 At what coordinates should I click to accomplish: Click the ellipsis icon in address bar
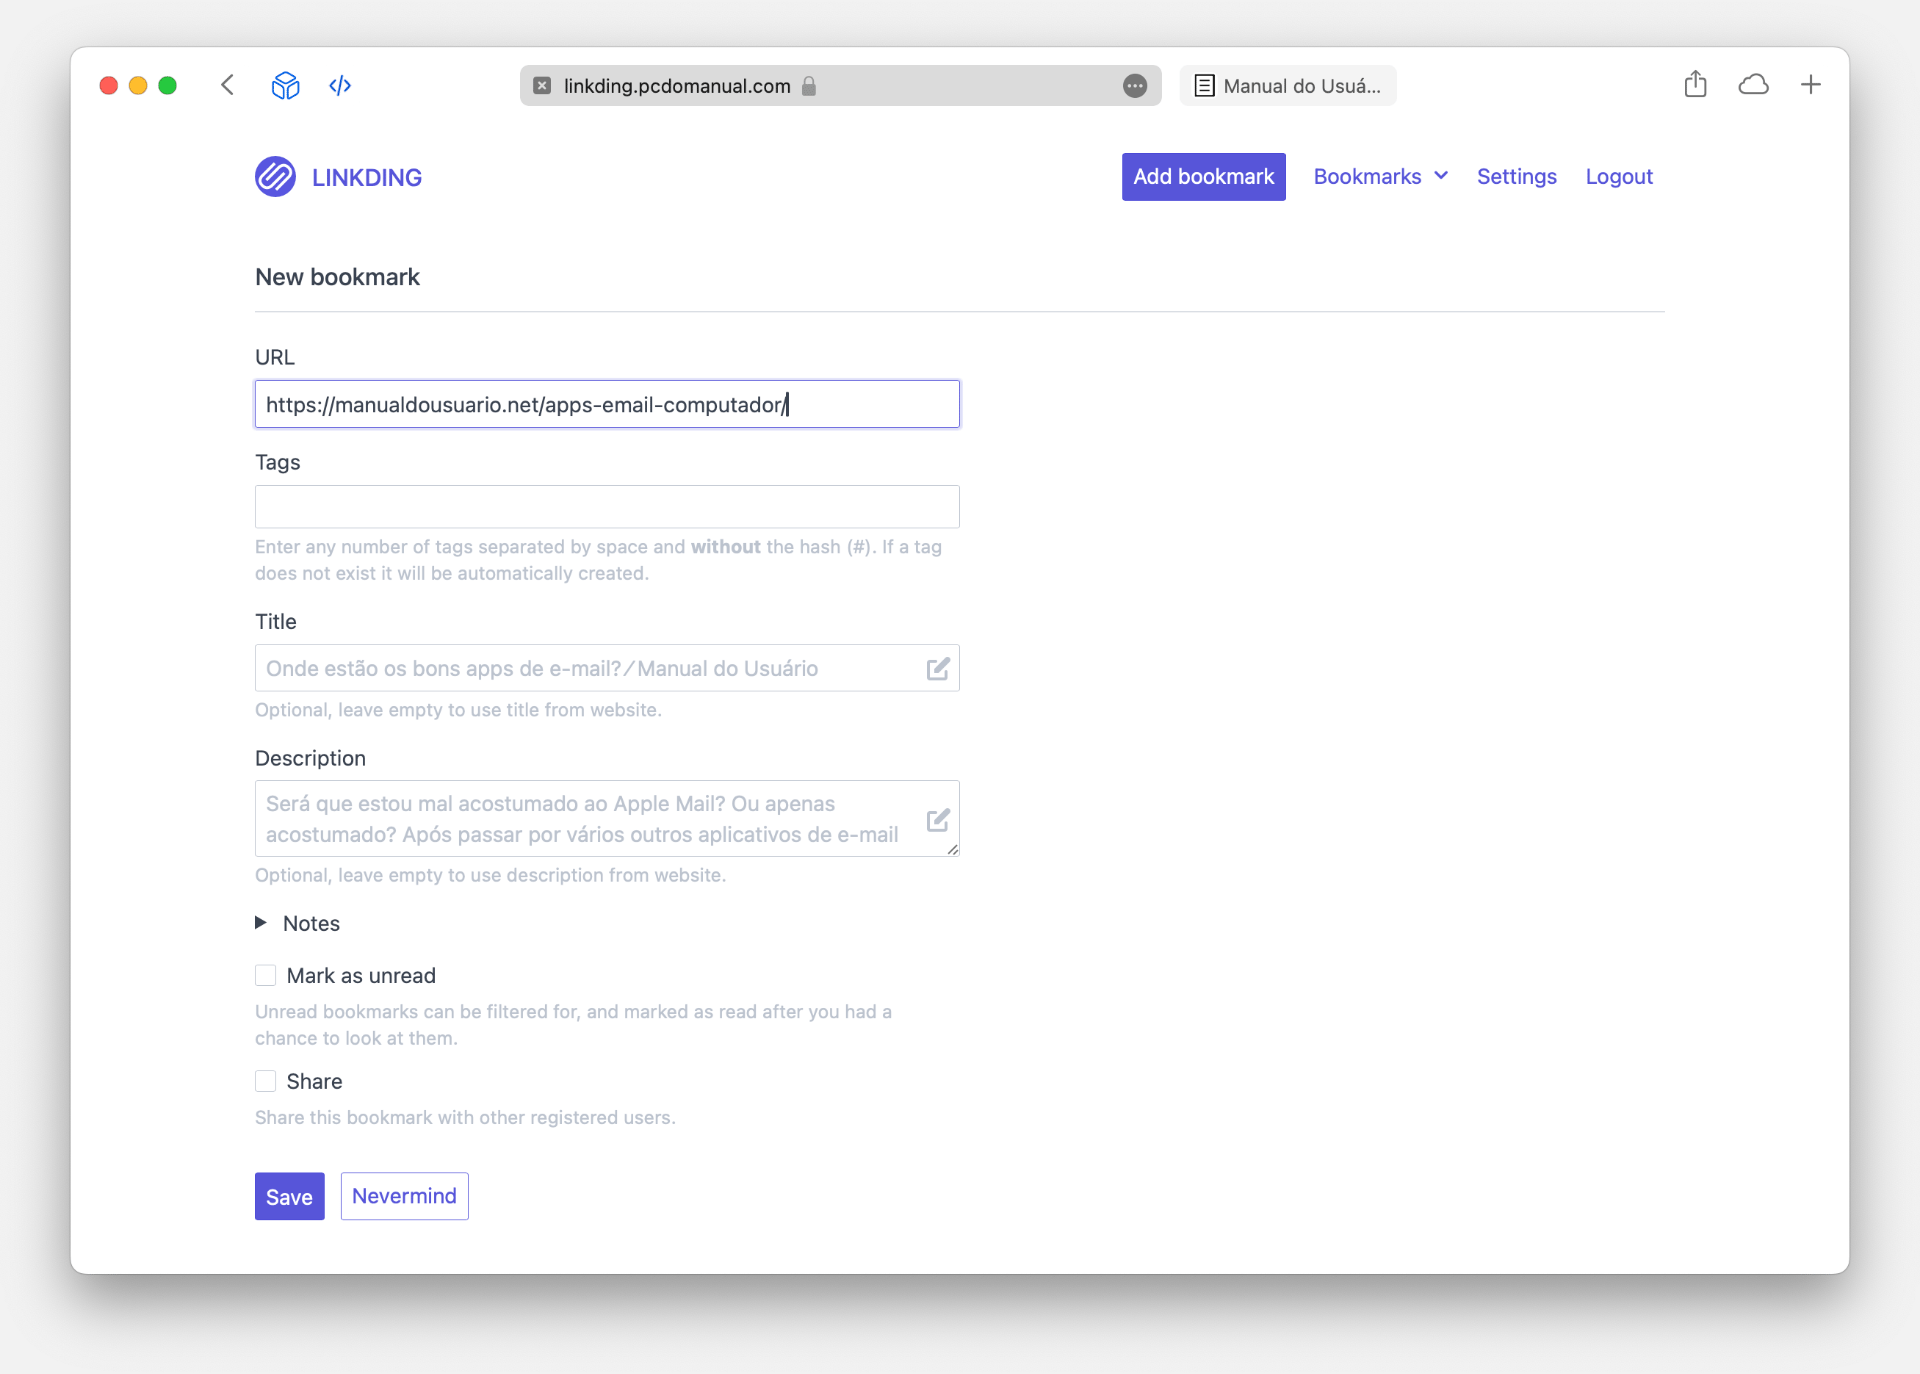pyautogui.click(x=1134, y=86)
